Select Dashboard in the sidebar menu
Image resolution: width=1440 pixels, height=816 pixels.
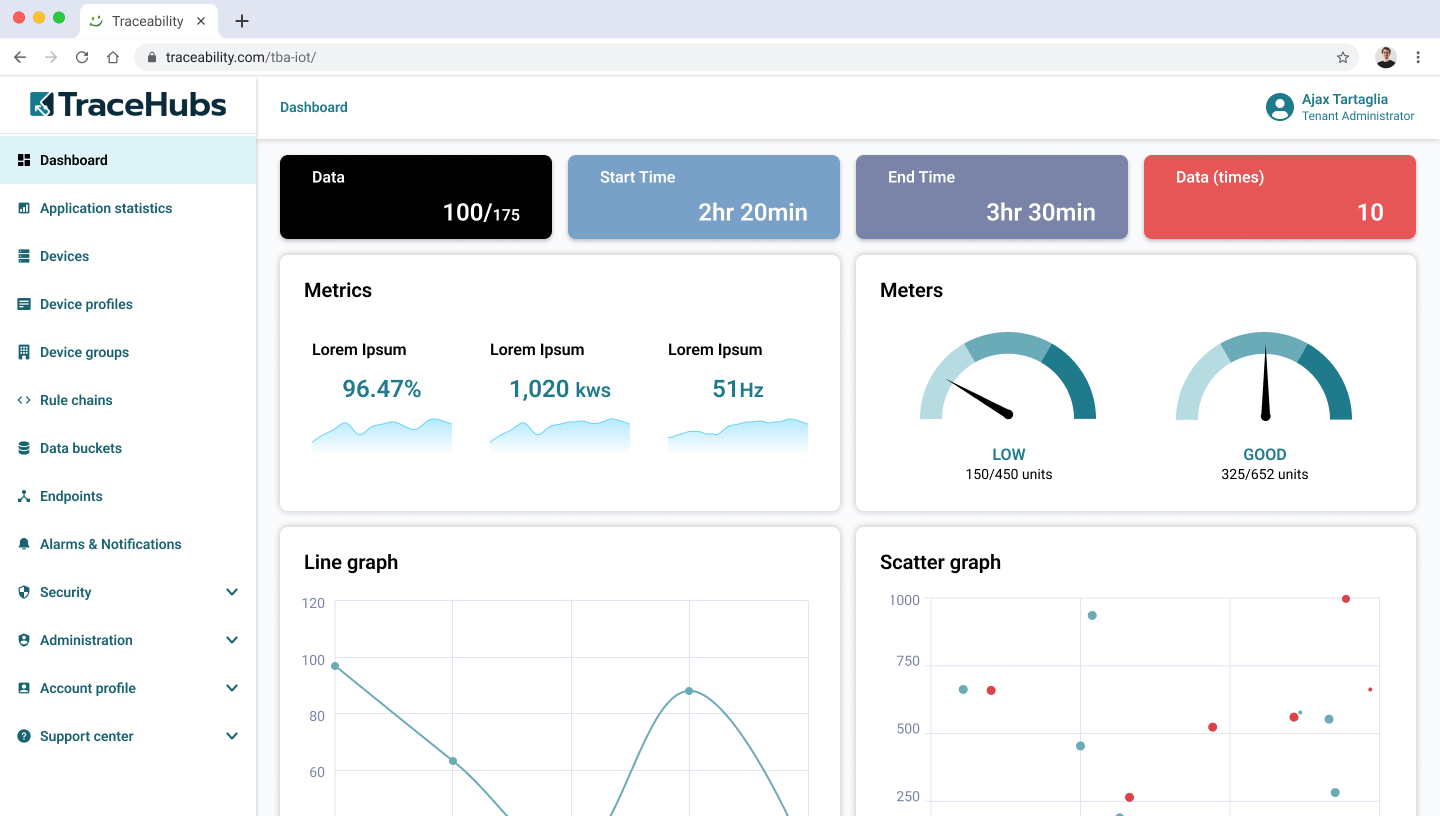click(74, 160)
